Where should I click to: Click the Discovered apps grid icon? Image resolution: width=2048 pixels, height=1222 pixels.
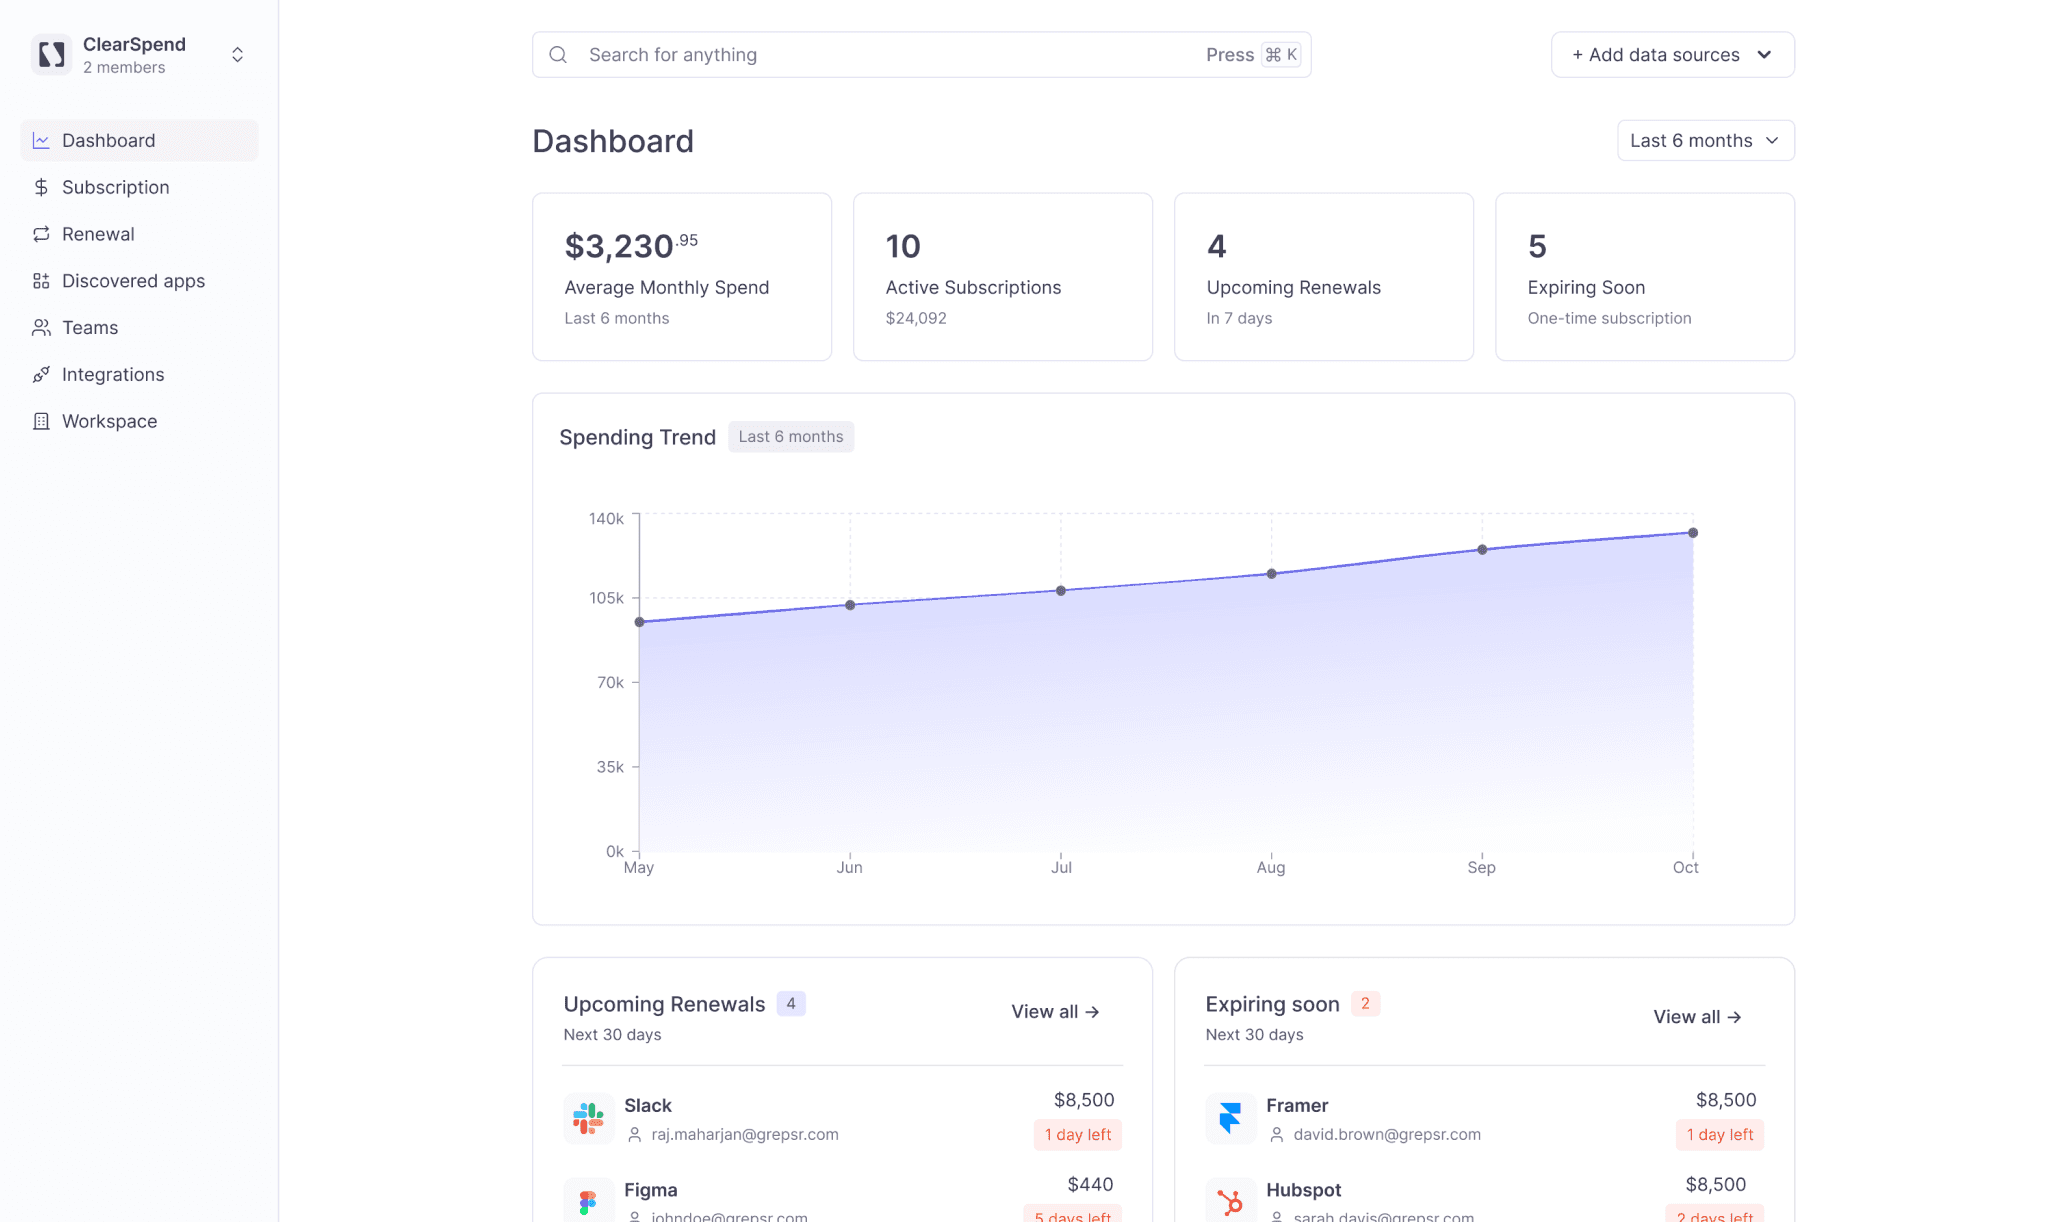tap(41, 281)
